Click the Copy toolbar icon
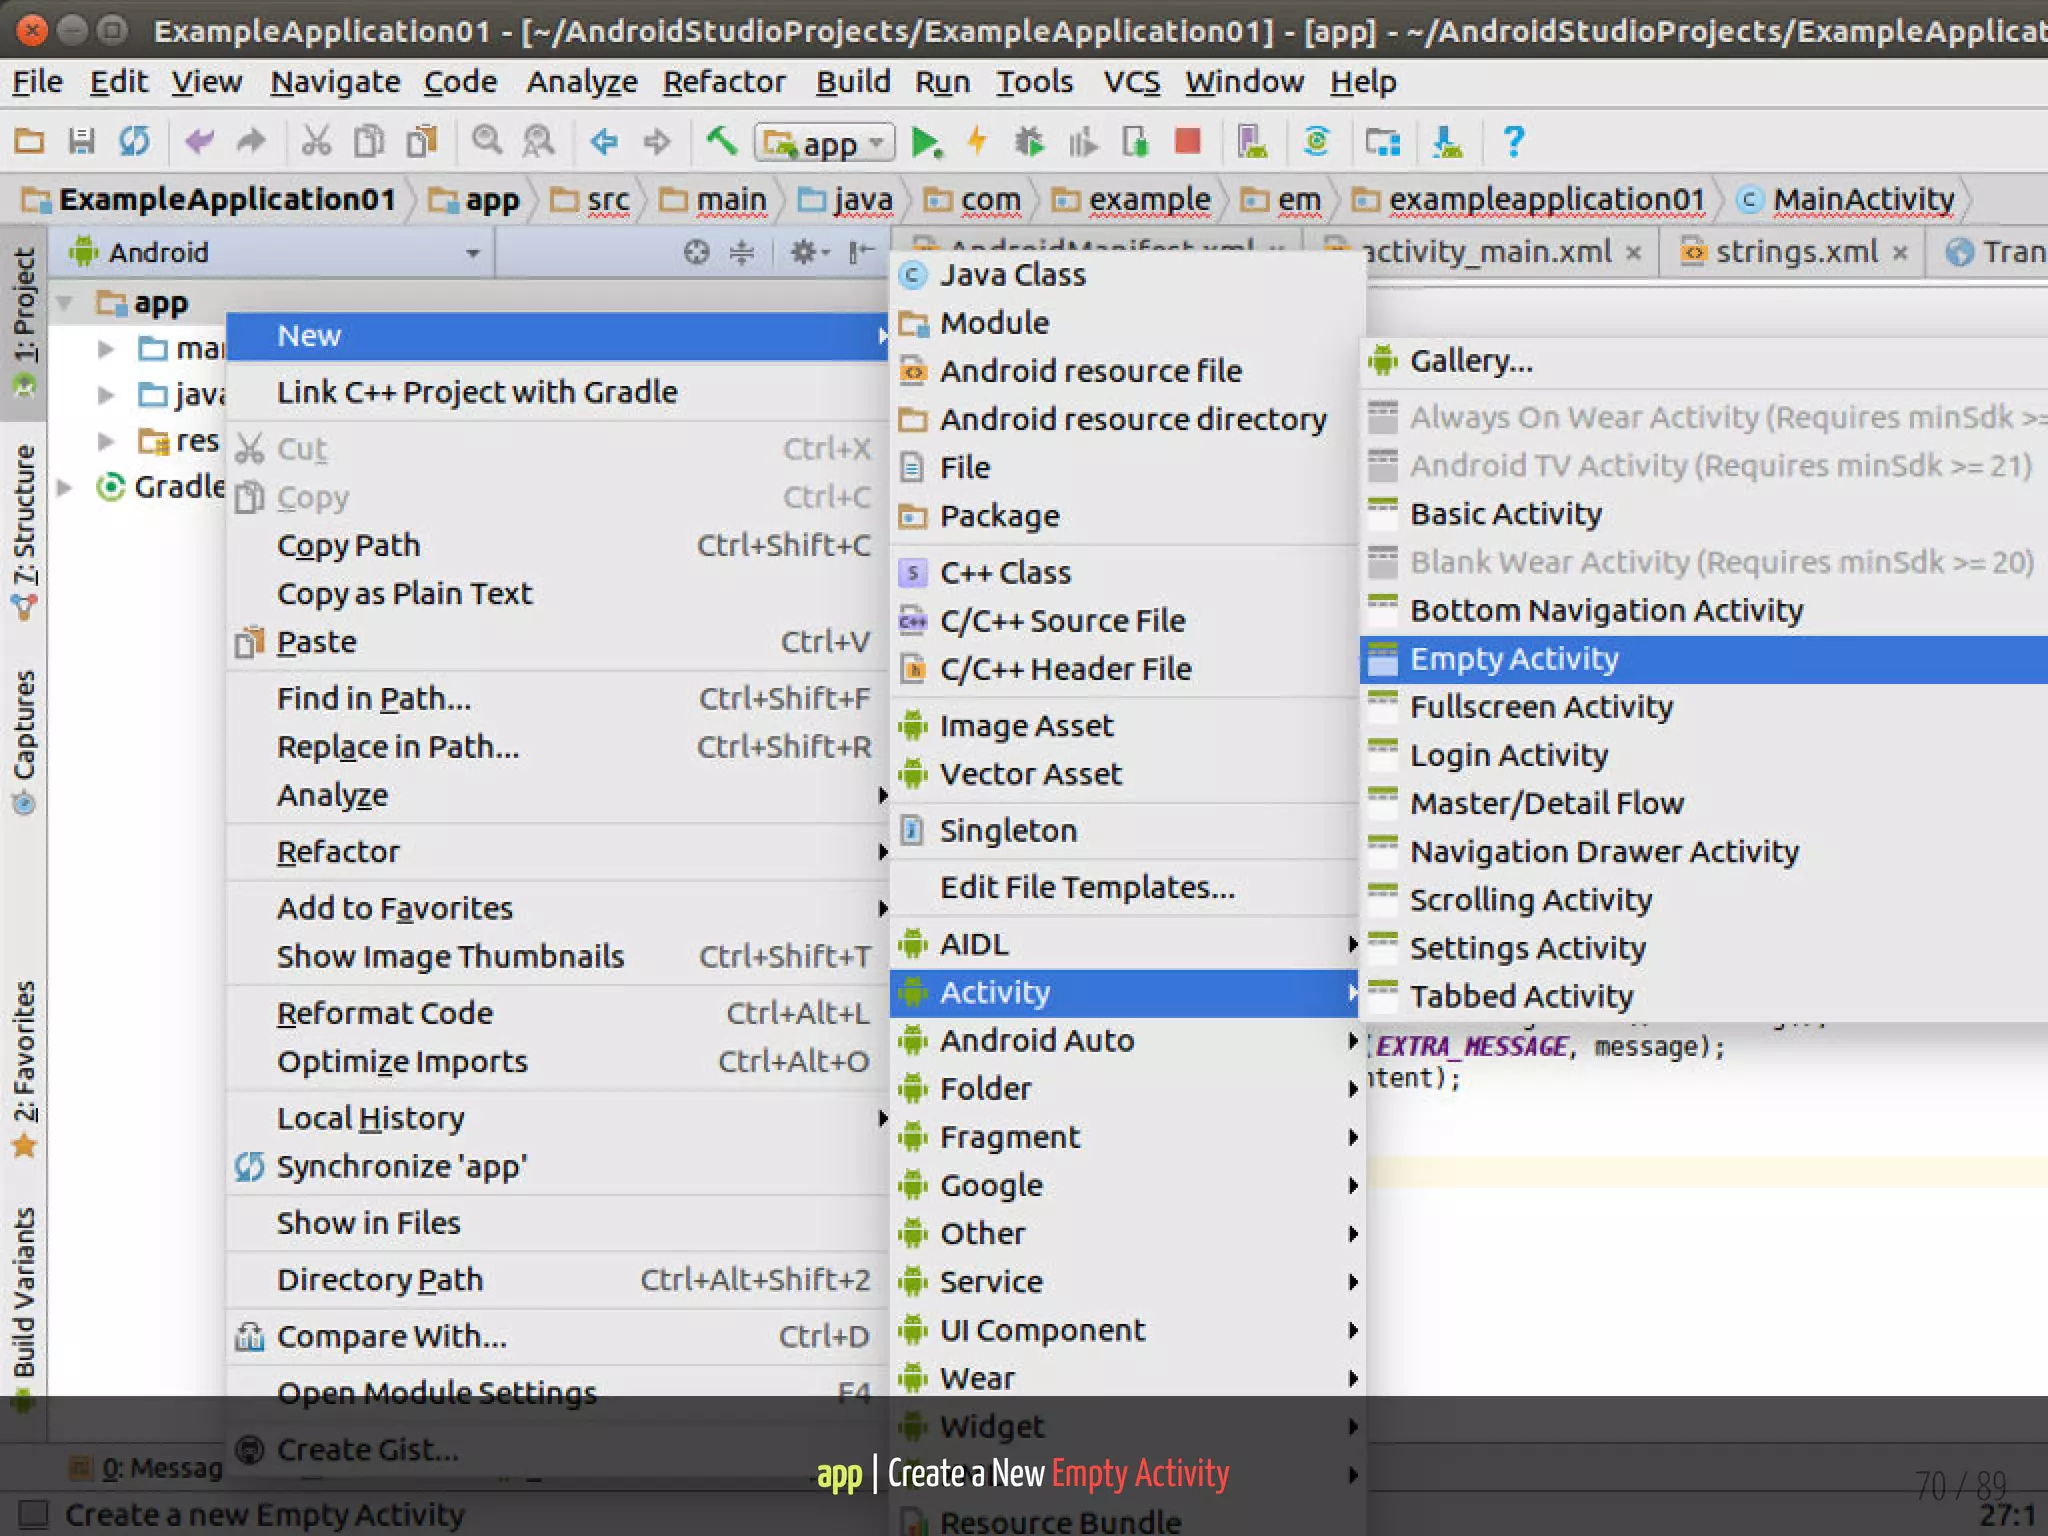Viewport: 2048px width, 1536px height. coord(369,142)
